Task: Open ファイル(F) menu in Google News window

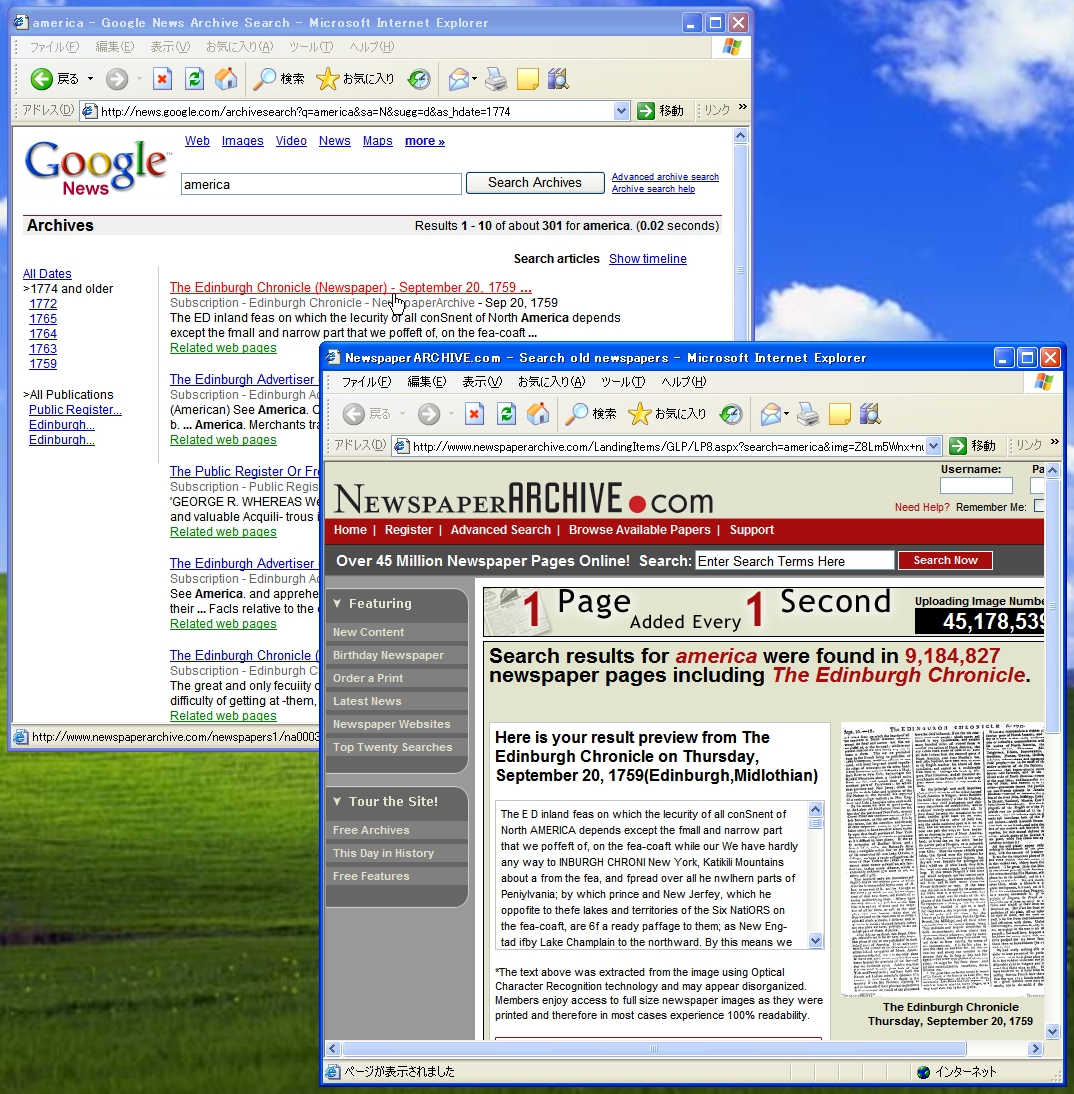Action: coord(54,47)
